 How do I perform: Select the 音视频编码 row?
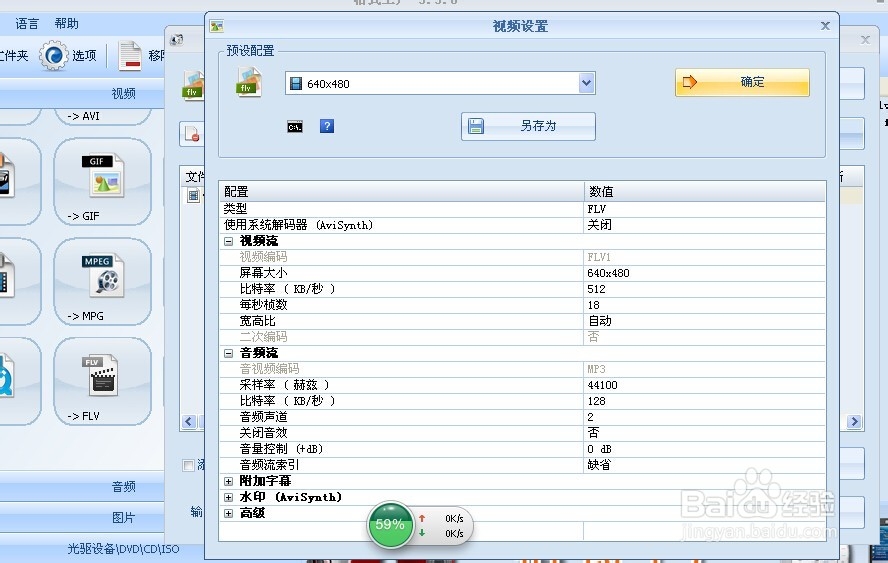pos(522,369)
